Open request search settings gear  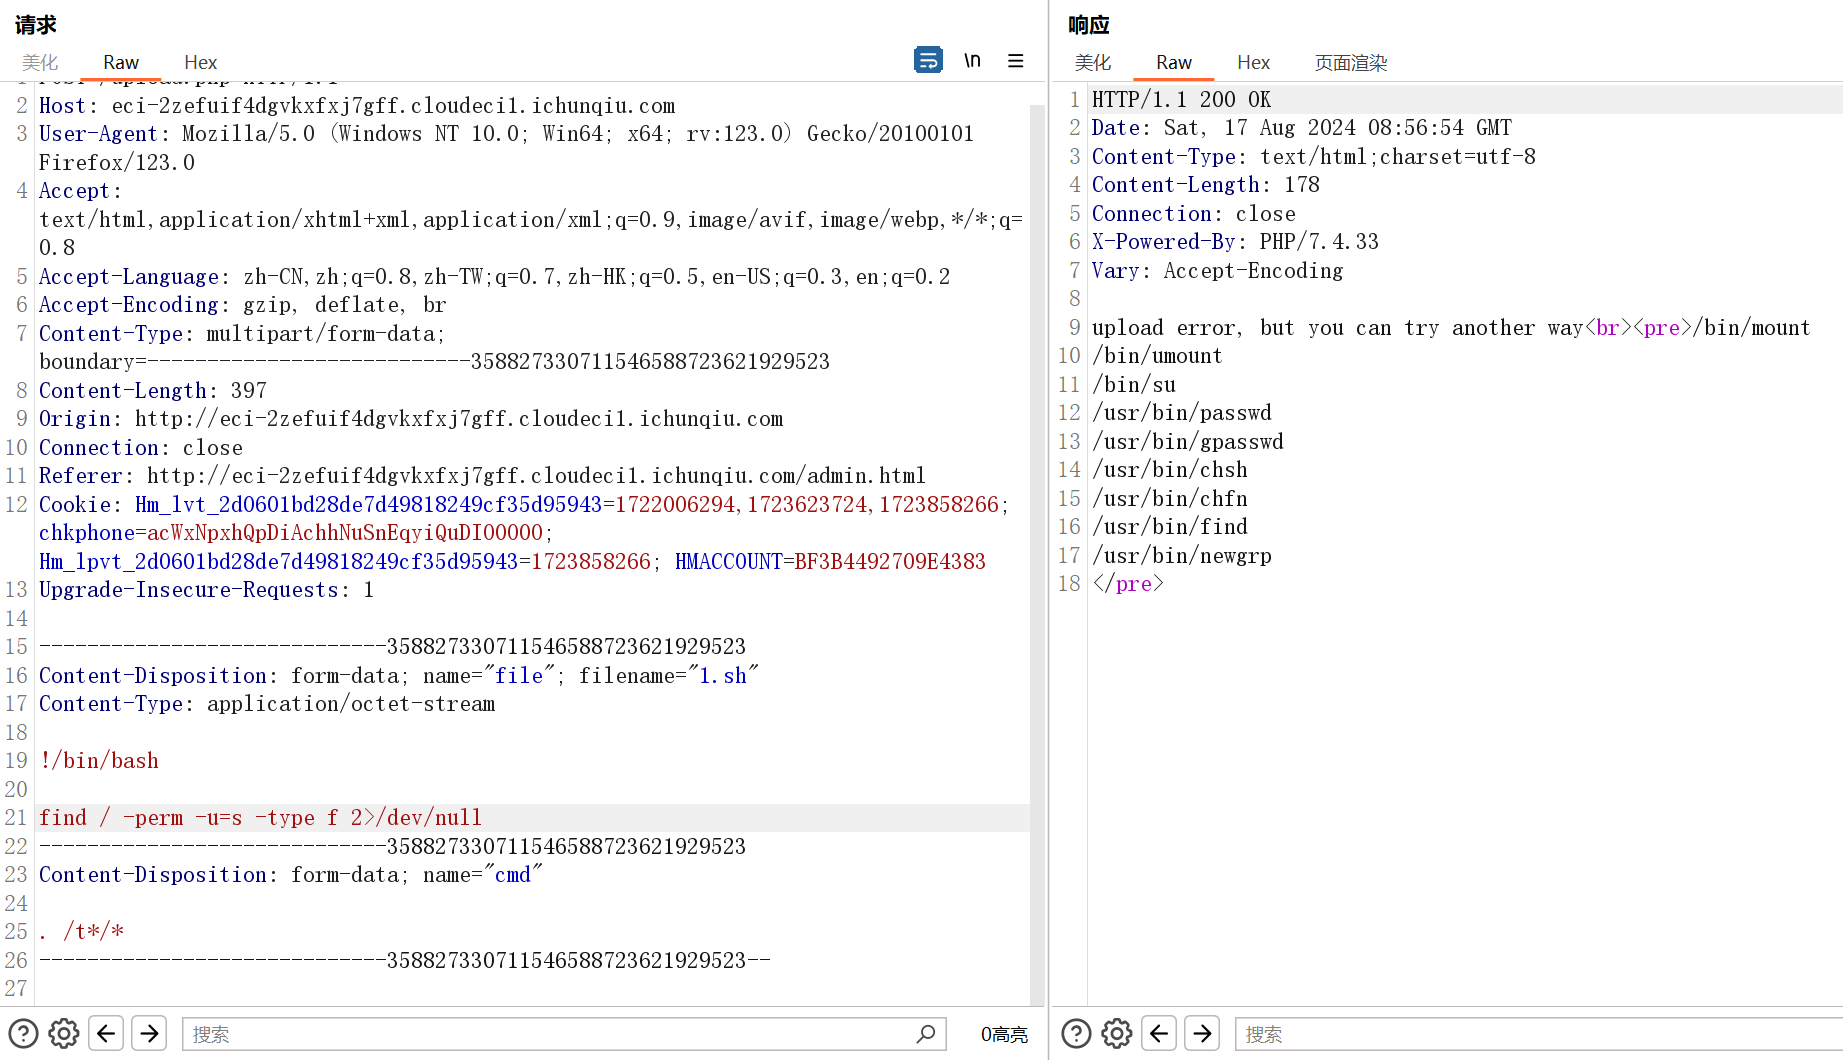pyautogui.click(x=64, y=1033)
